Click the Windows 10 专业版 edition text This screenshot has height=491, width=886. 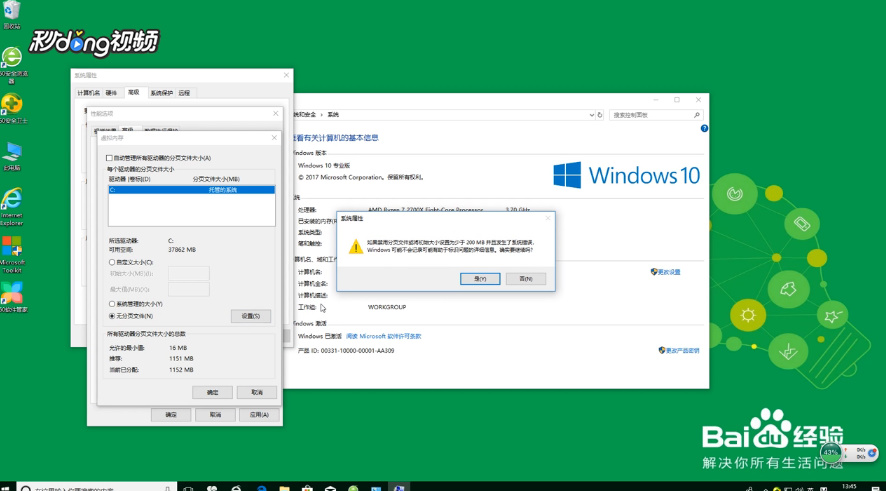click(x=324, y=166)
